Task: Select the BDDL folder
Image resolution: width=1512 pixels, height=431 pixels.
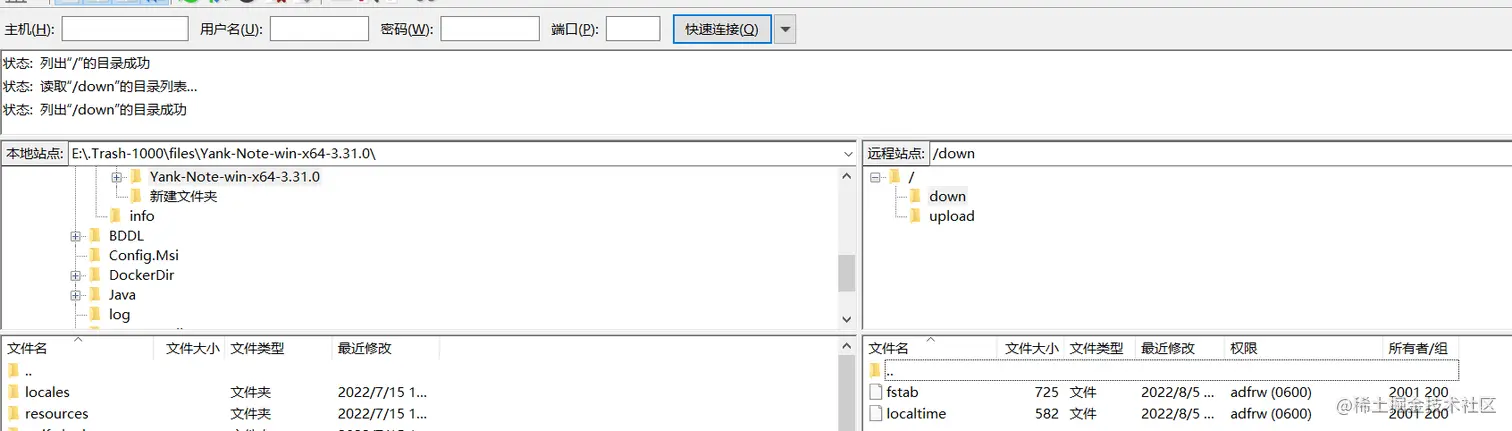Action: click(x=126, y=236)
